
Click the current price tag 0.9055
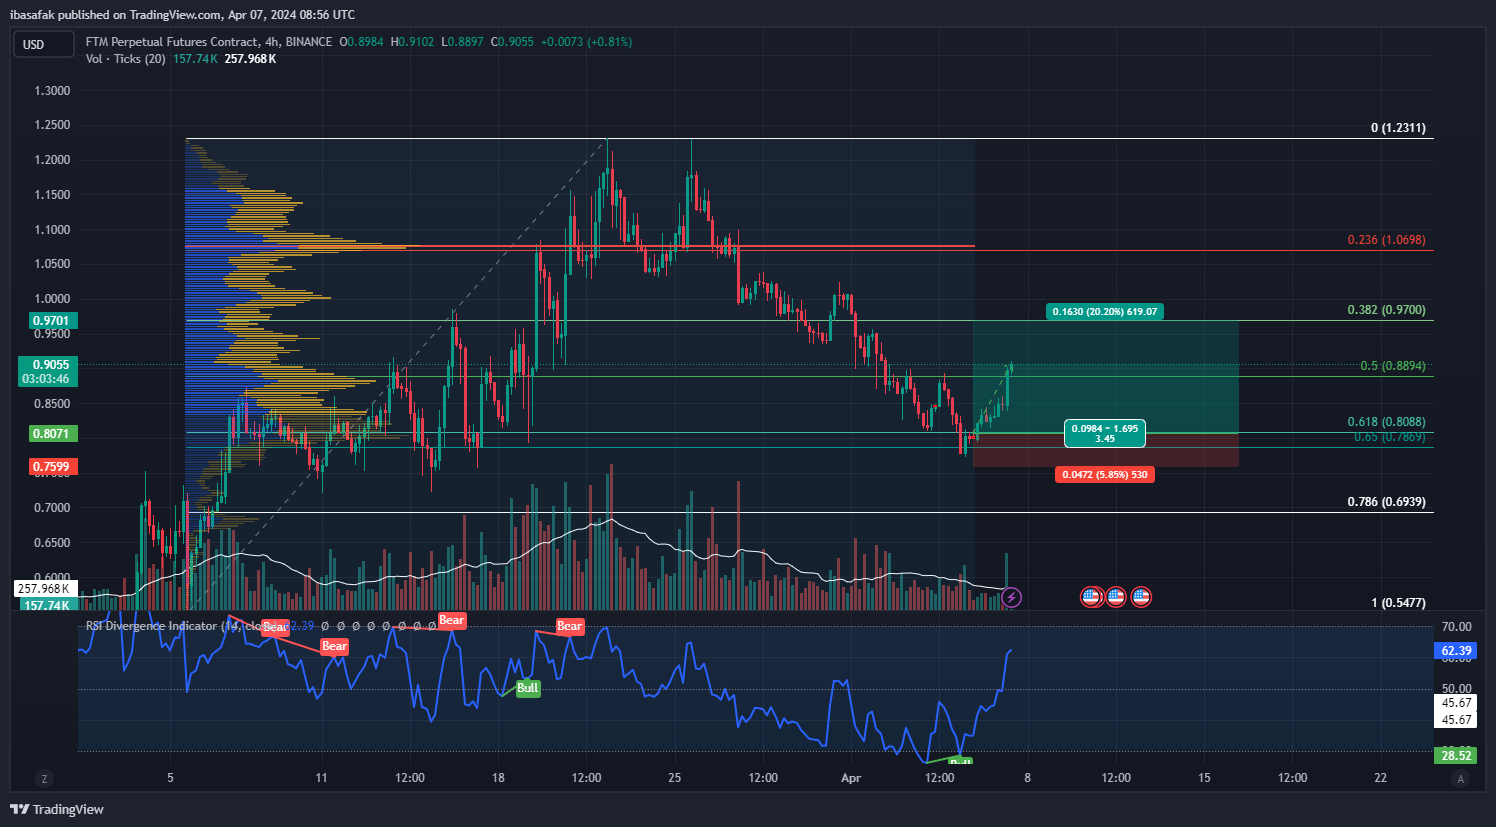tap(50, 365)
